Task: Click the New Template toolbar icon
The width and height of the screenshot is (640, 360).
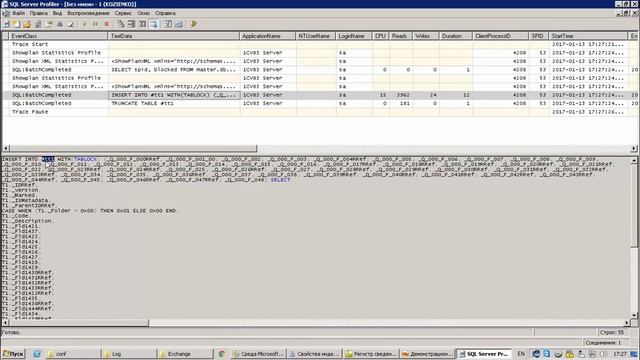Action: 17,24
